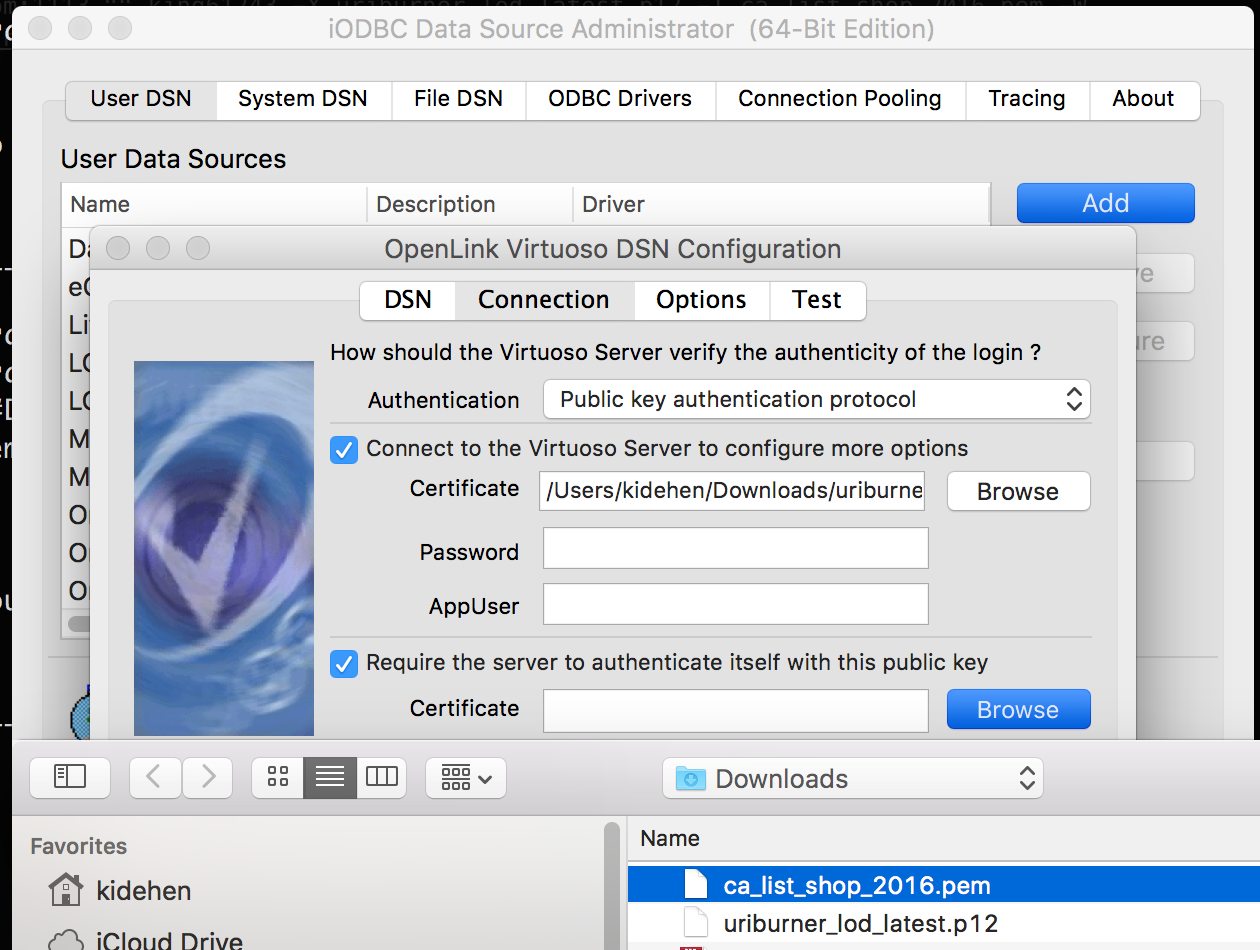Switch to the Test tab

[817, 300]
